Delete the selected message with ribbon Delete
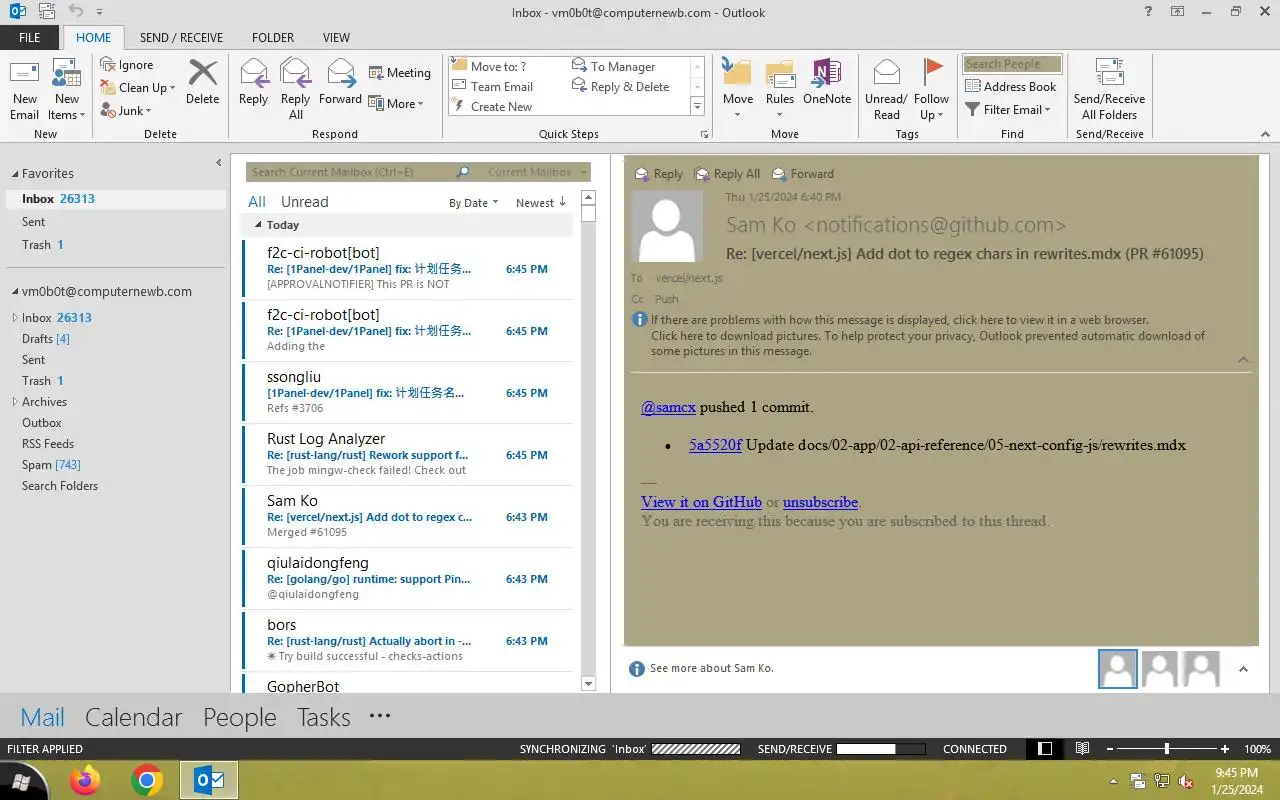 coord(202,82)
